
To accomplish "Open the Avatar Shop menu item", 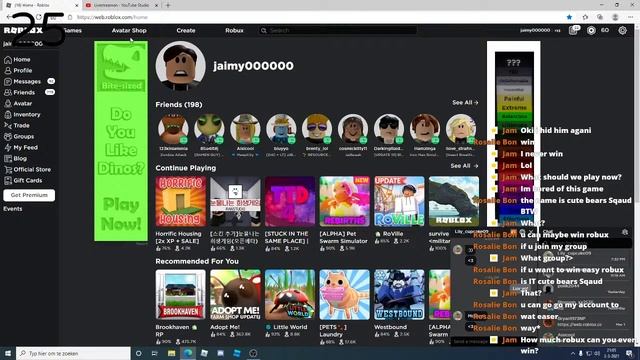I will pos(129,31).
